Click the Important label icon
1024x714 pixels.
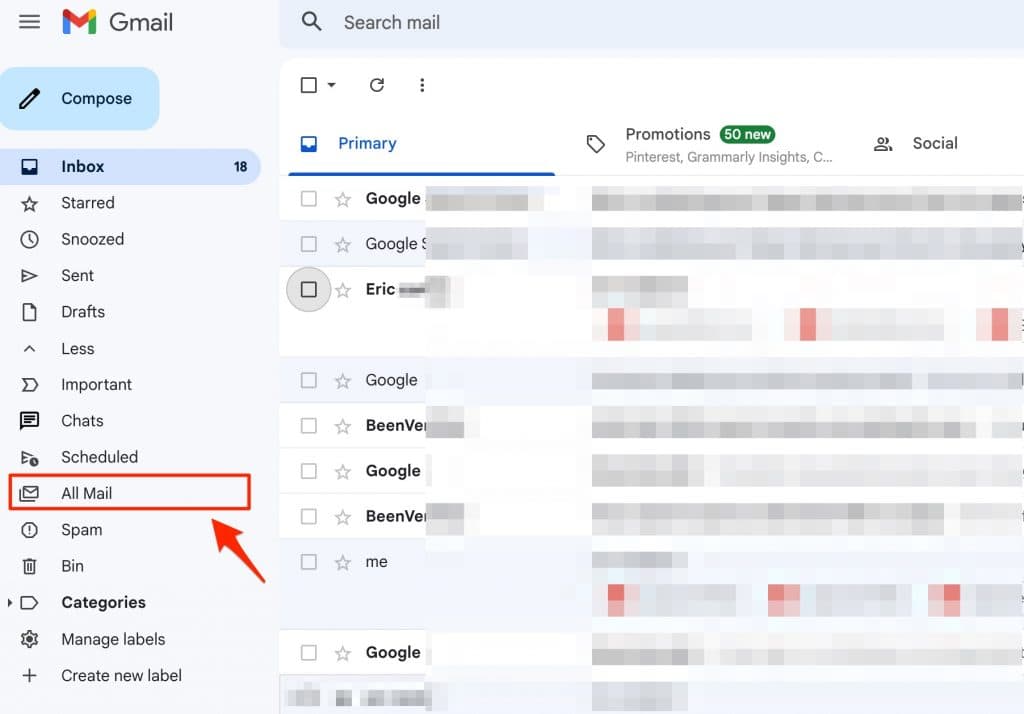coord(29,385)
